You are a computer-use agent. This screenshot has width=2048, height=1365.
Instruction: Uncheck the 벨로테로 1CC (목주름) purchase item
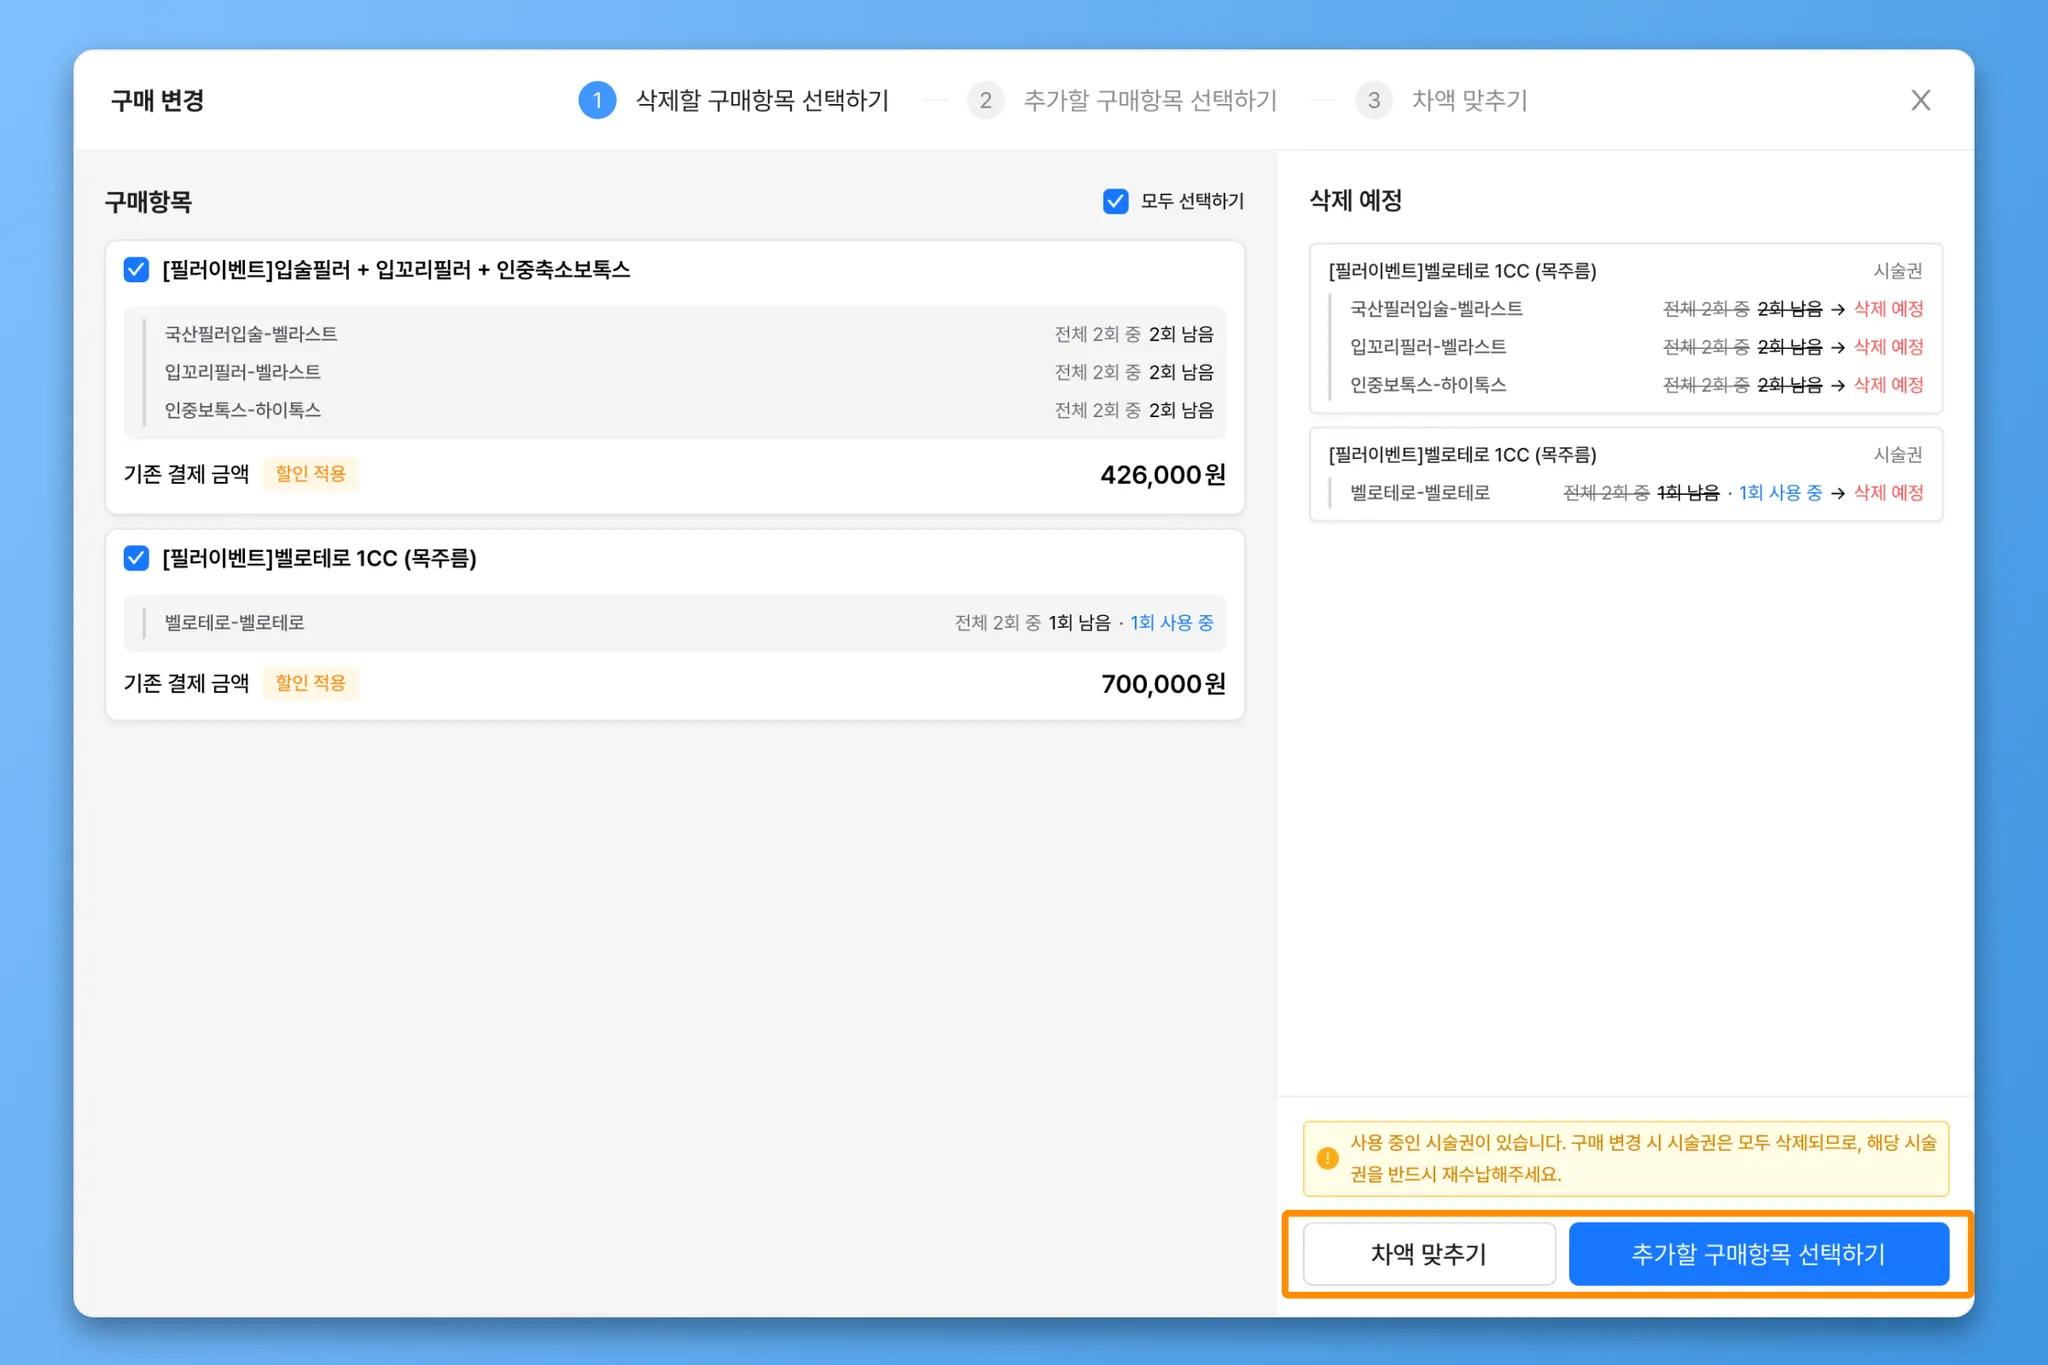[137, 558]
